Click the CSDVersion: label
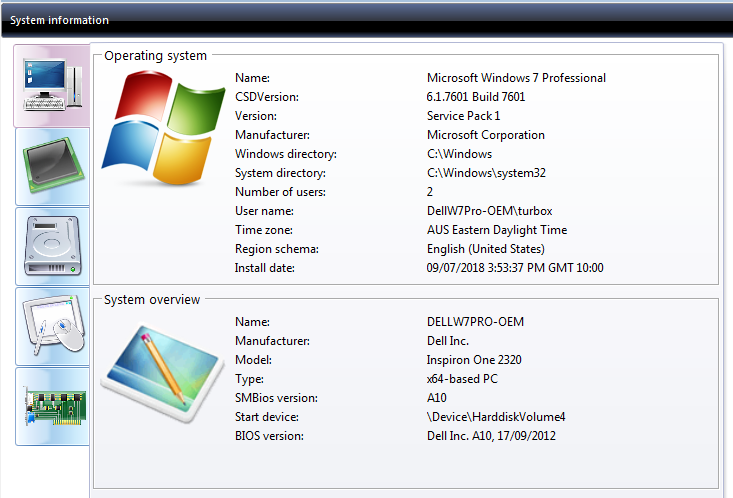This screenshot has width=733, height=498. point(267,97)
